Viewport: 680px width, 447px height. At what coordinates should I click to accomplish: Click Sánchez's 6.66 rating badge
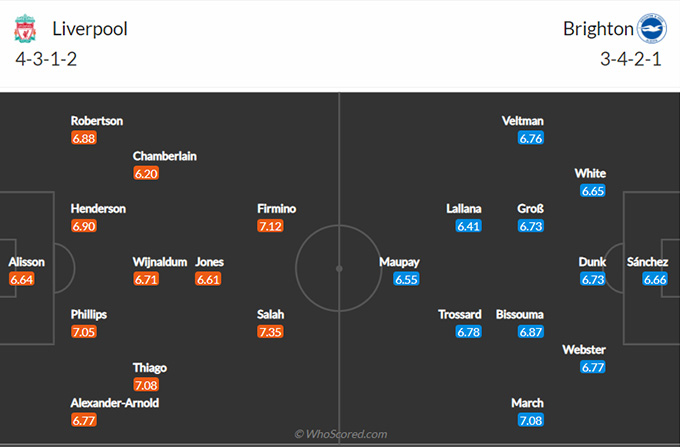coord(655,280)
